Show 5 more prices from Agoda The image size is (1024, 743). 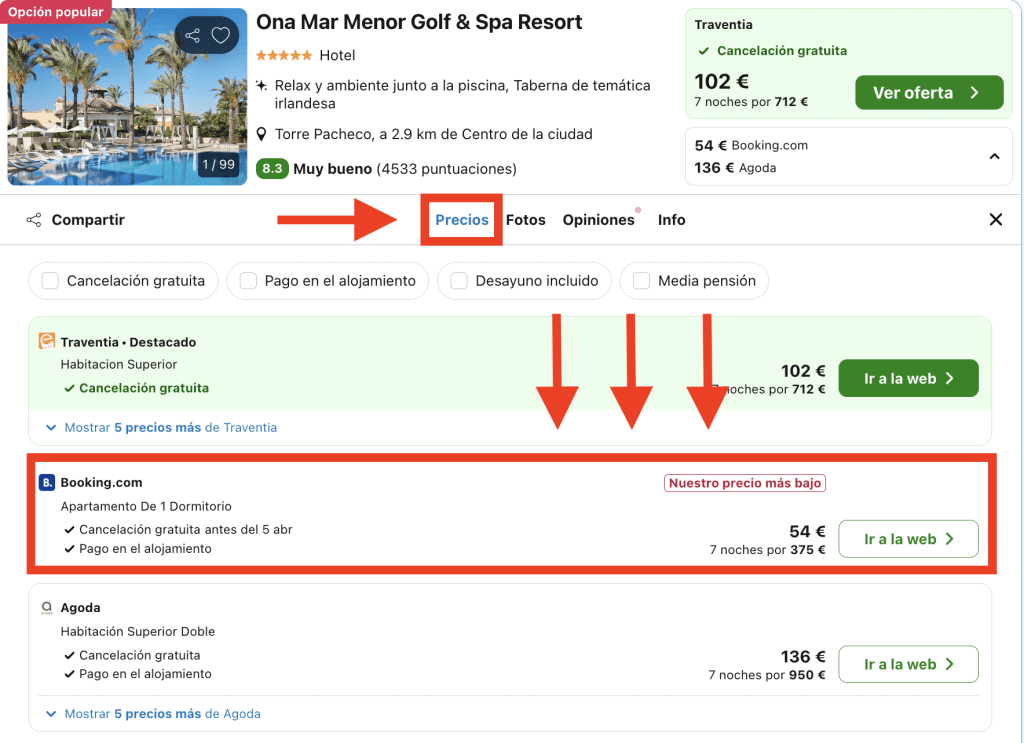pos(153,714)
